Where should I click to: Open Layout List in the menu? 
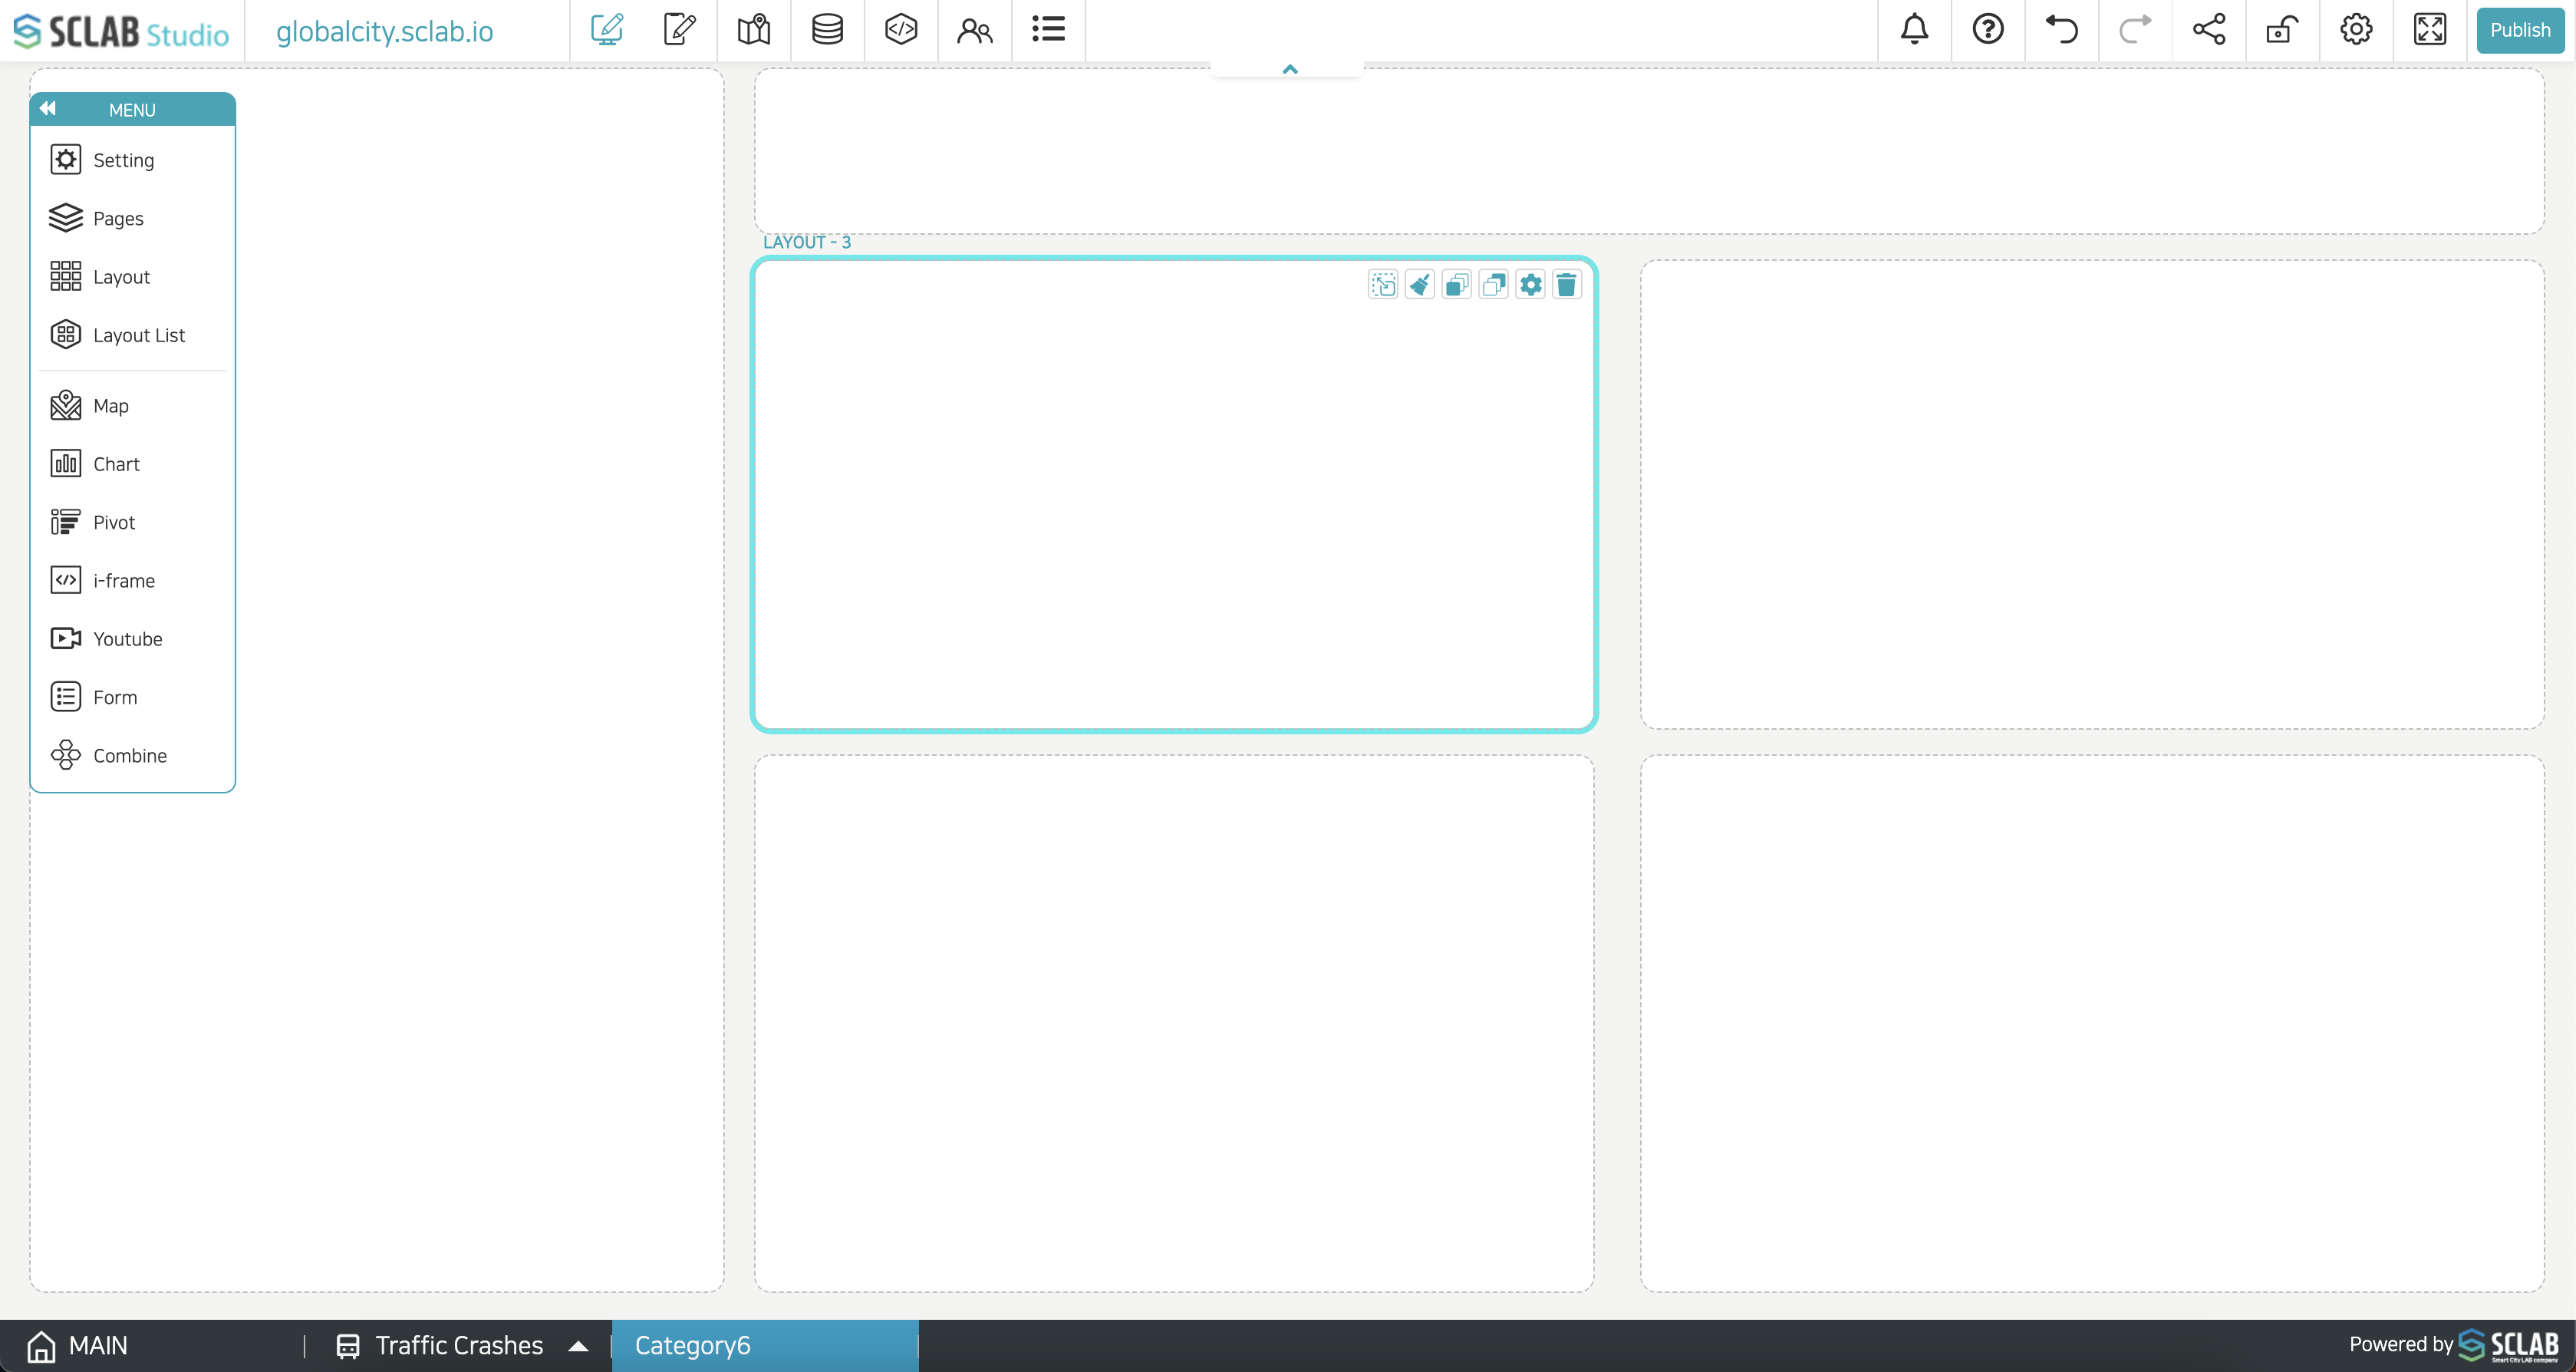(132, 335)
